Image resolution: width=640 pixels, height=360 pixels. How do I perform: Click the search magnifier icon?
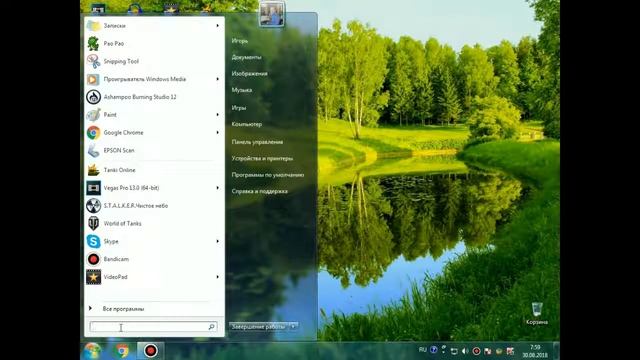(211, 327)
